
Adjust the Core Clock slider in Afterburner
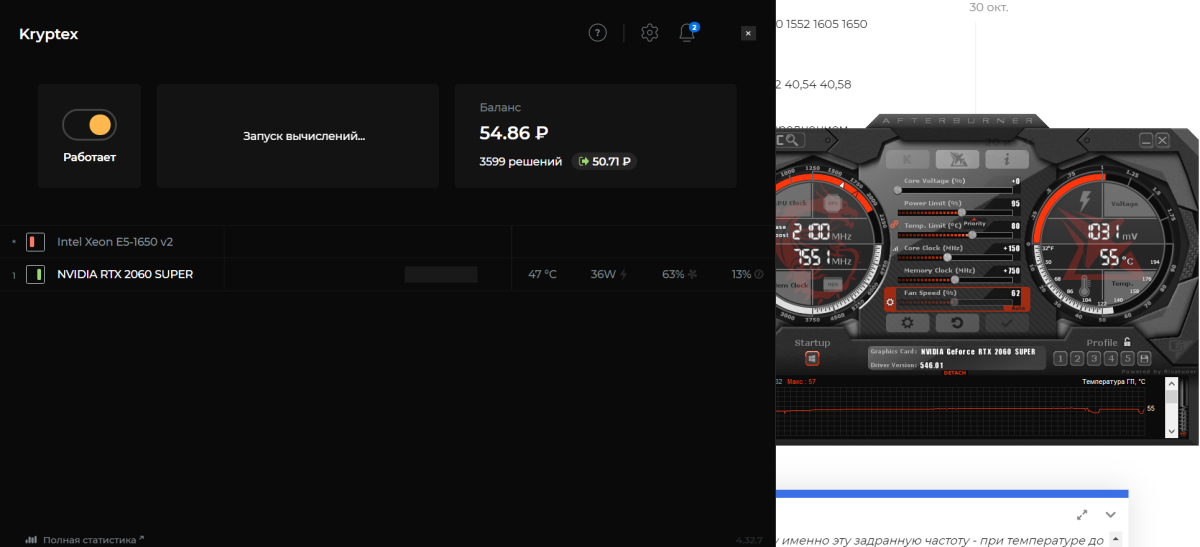pyautogui.click(x=955, y=257)
